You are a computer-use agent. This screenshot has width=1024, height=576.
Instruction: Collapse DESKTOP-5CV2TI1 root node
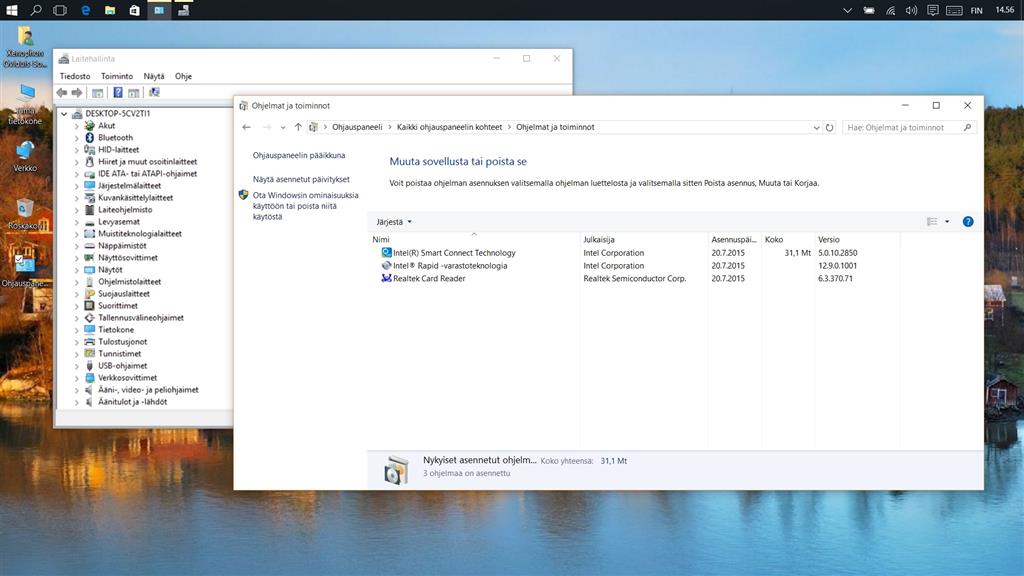click(64, 114)
